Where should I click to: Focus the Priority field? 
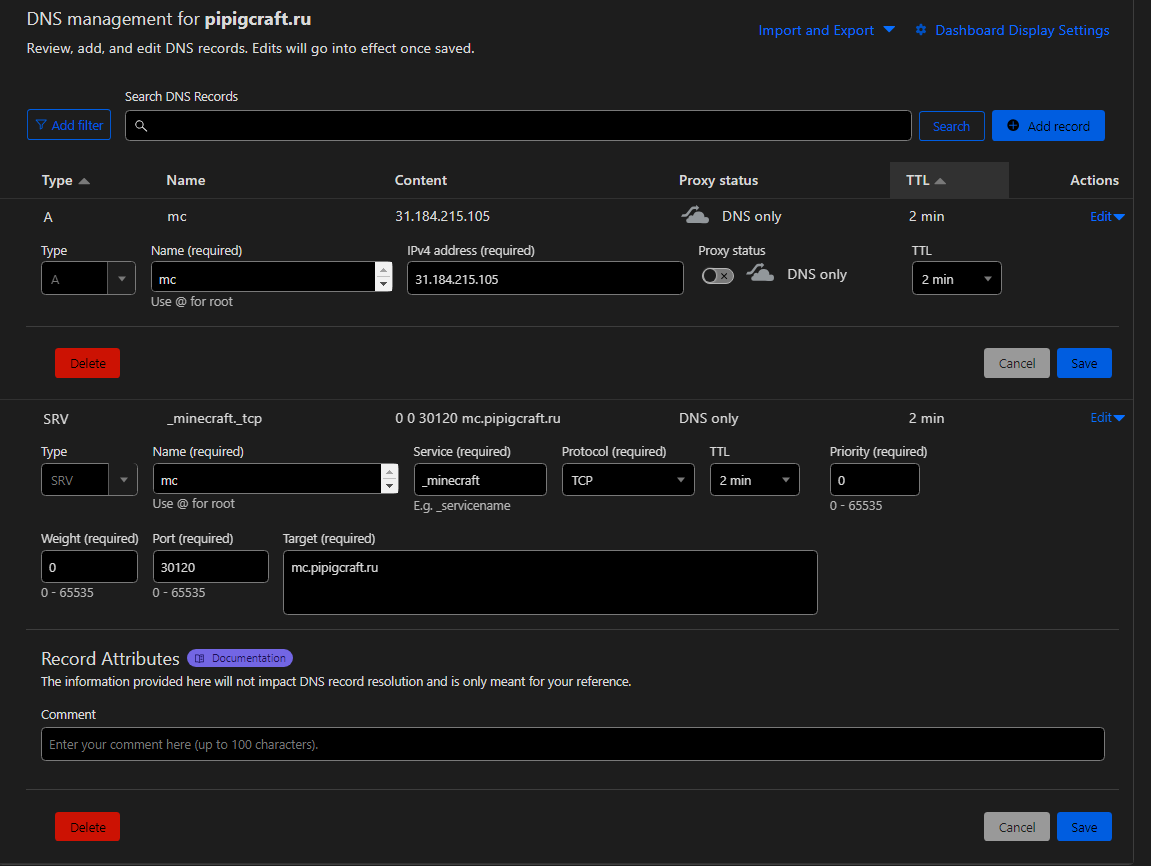874,479
